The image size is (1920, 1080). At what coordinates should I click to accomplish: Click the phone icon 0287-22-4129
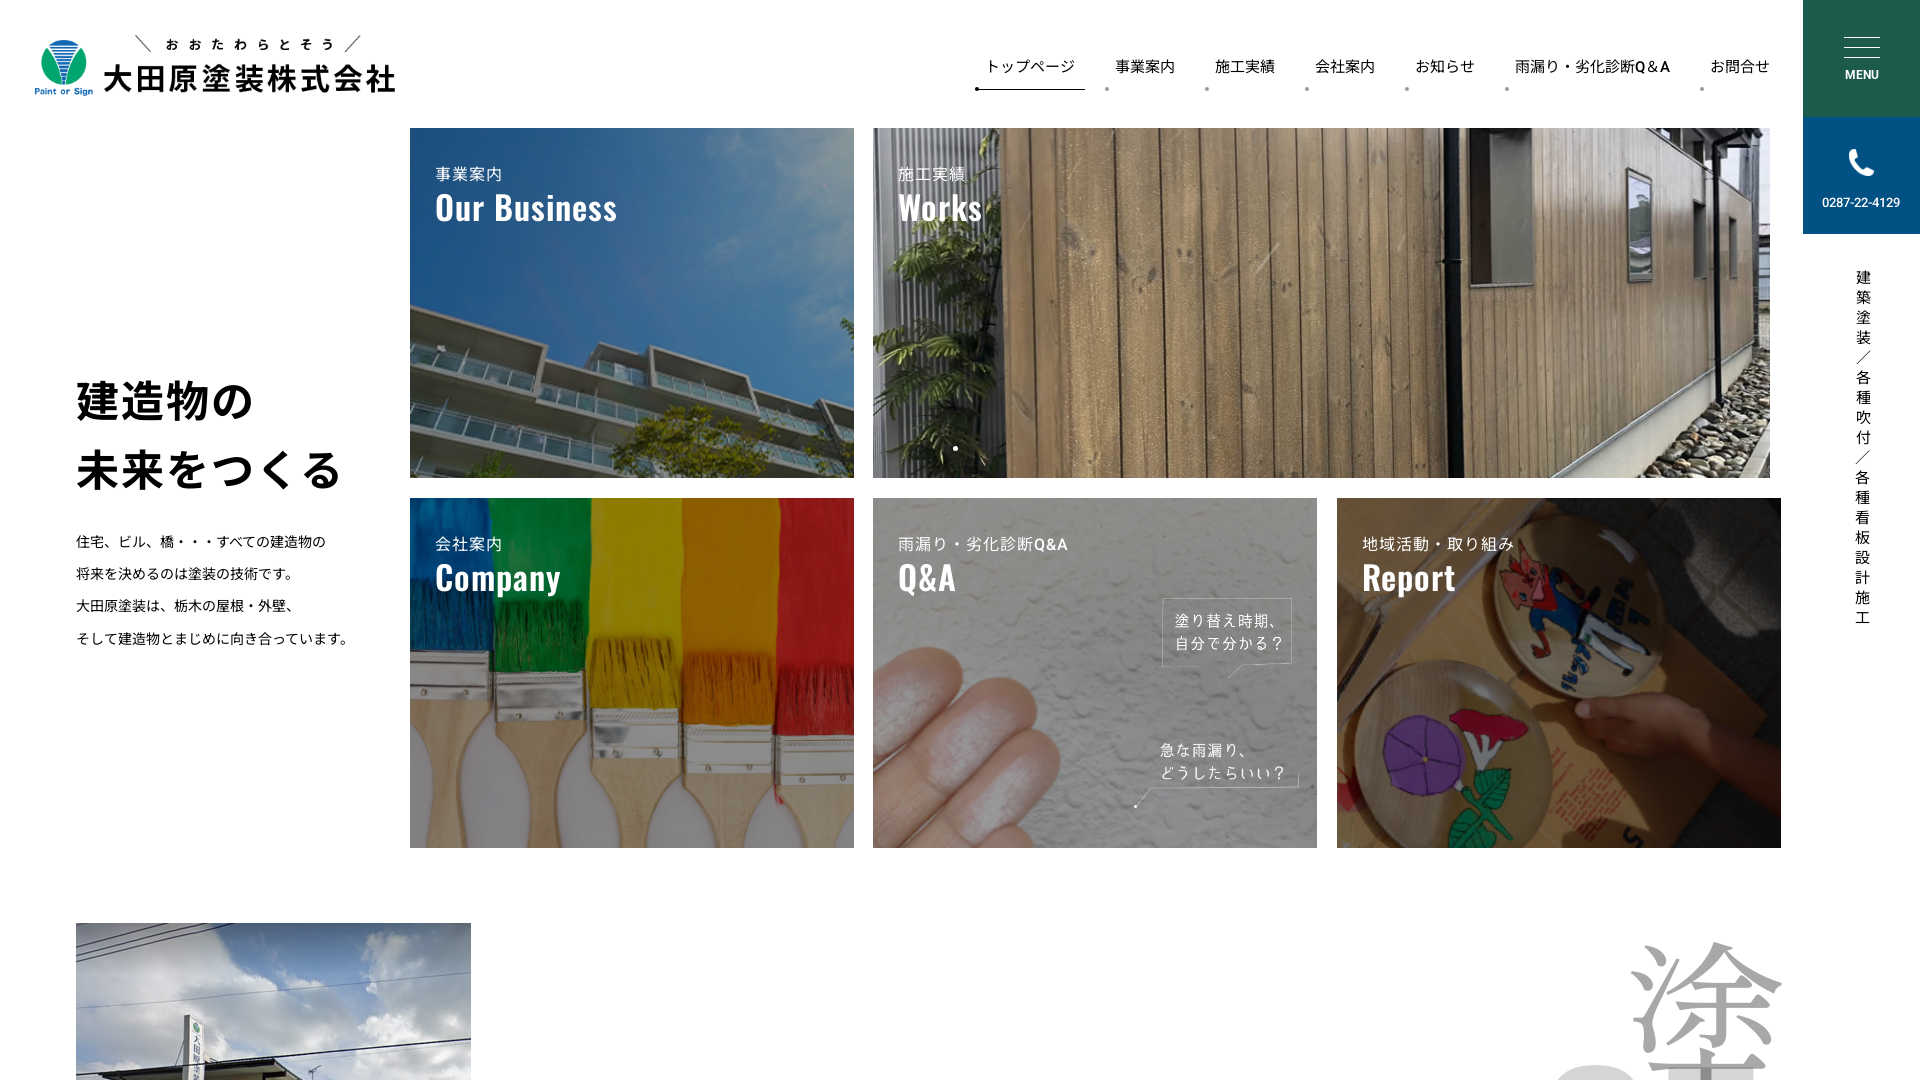pos(1861,176)
